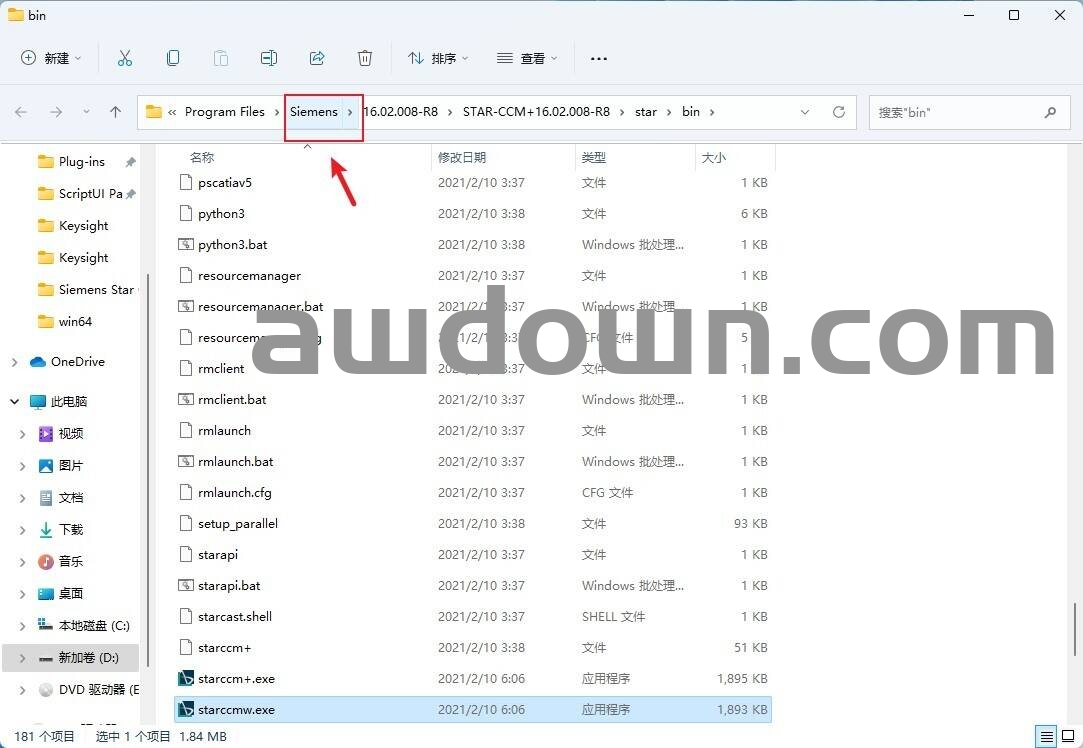This screenshot has width=1083, height=748.
Task: Select the starccm+.exe application file
Action: 236,679
